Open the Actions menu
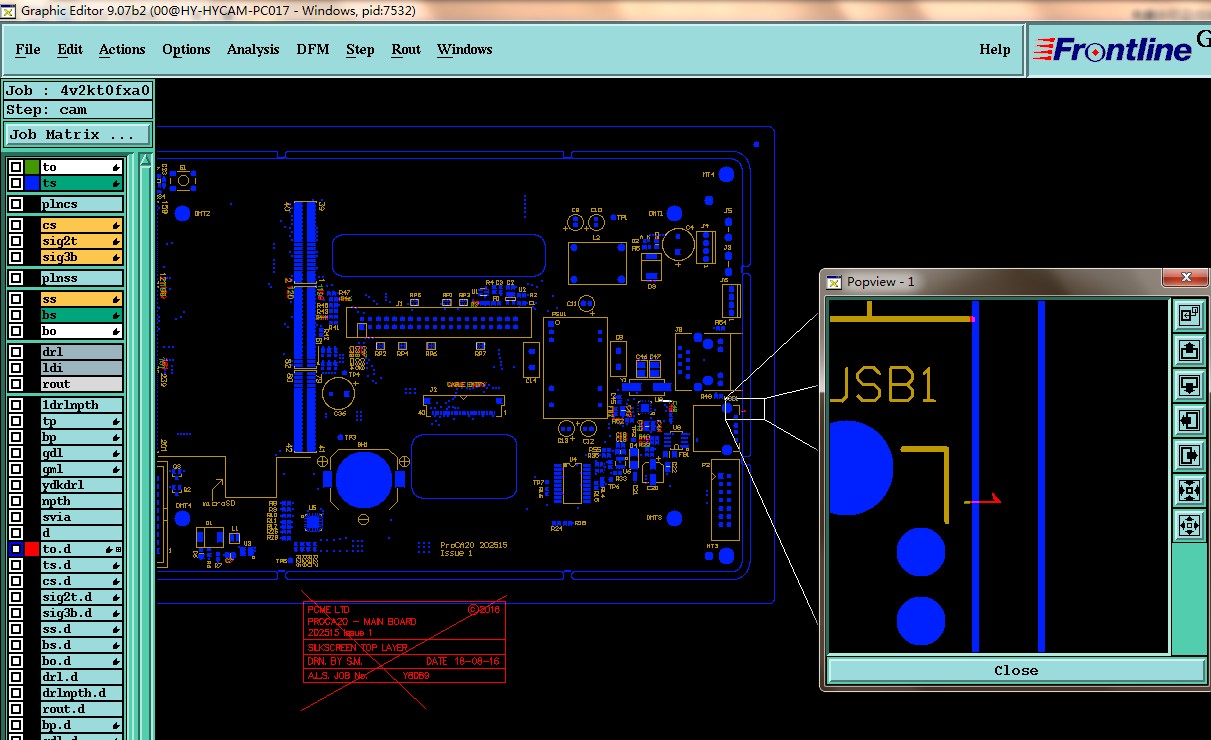The width and height of the screenshot is (1211, 740). click(x=122, y=49)
